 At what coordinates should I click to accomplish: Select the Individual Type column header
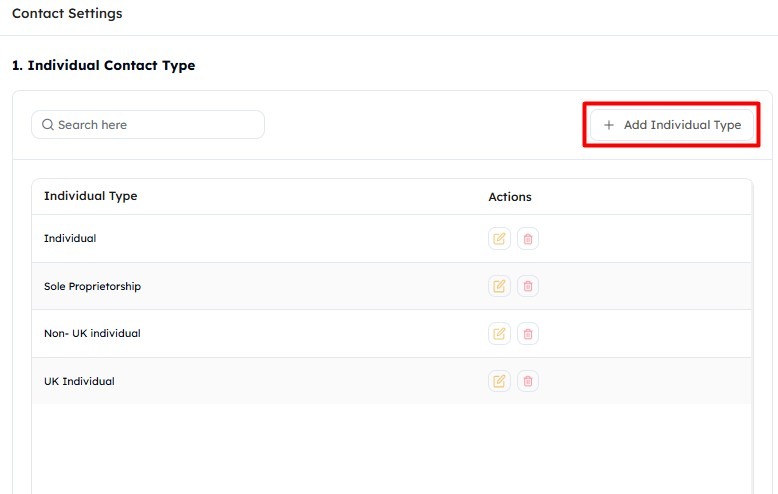[x=90, y=196]
